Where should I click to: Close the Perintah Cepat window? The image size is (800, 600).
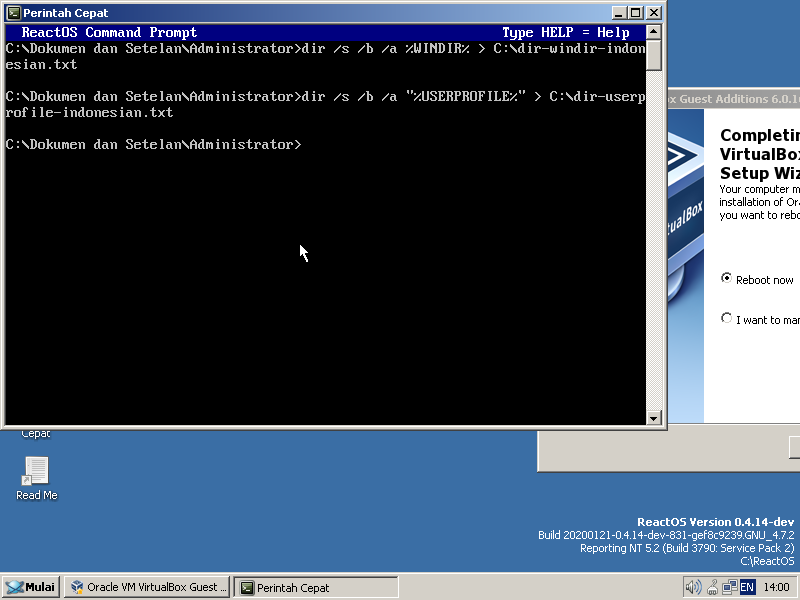click(654, 13)
